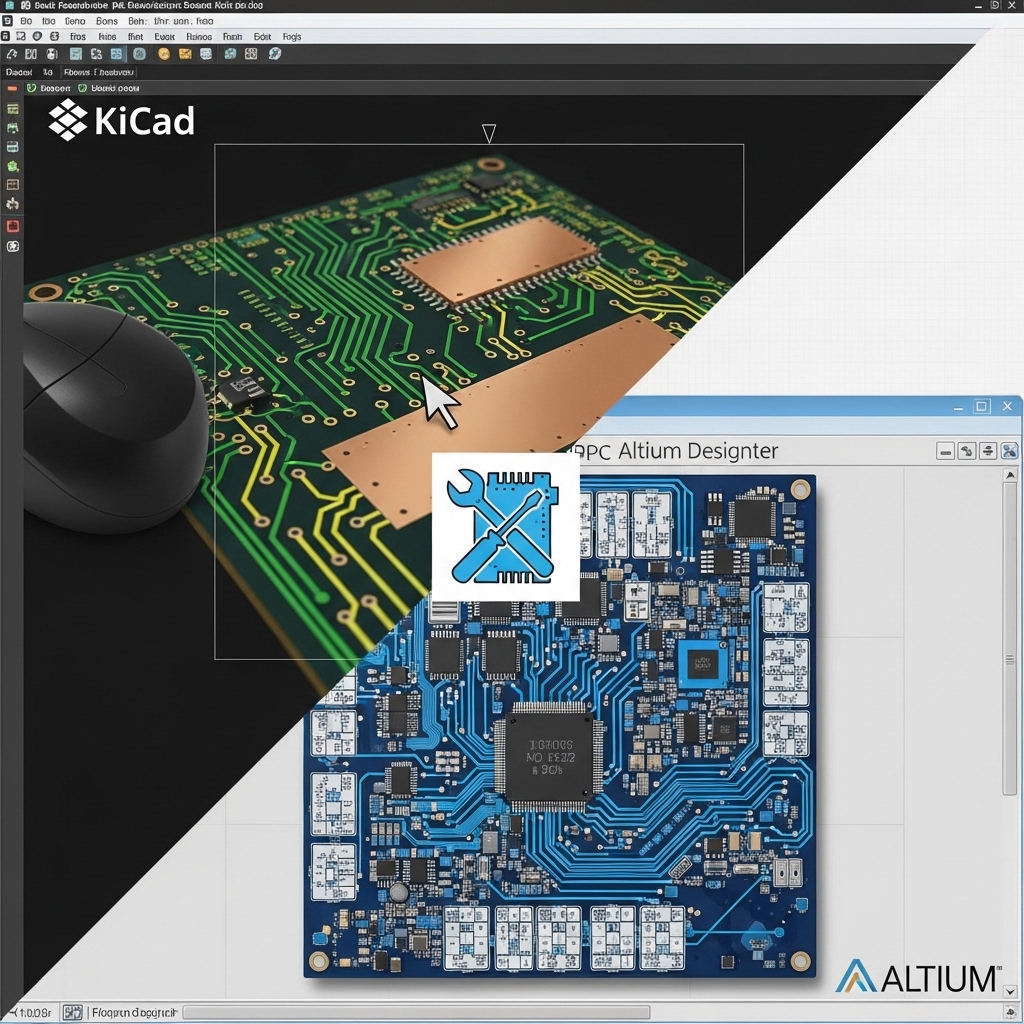Open the 'Bdit' menu item

(262, 37)
